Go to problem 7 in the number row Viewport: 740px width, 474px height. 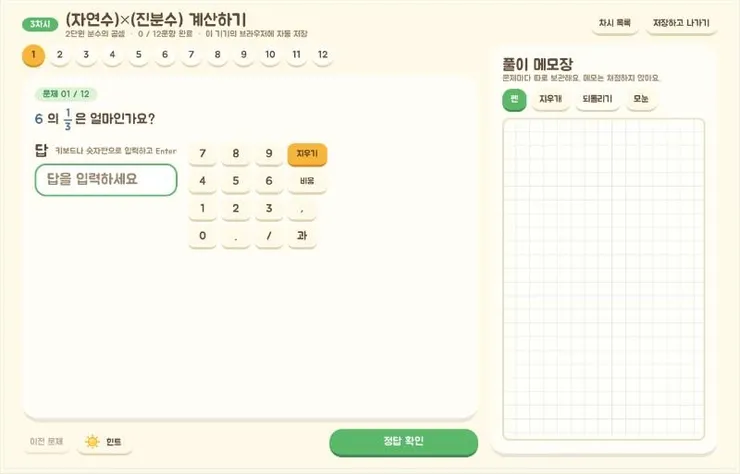(191, 55)
